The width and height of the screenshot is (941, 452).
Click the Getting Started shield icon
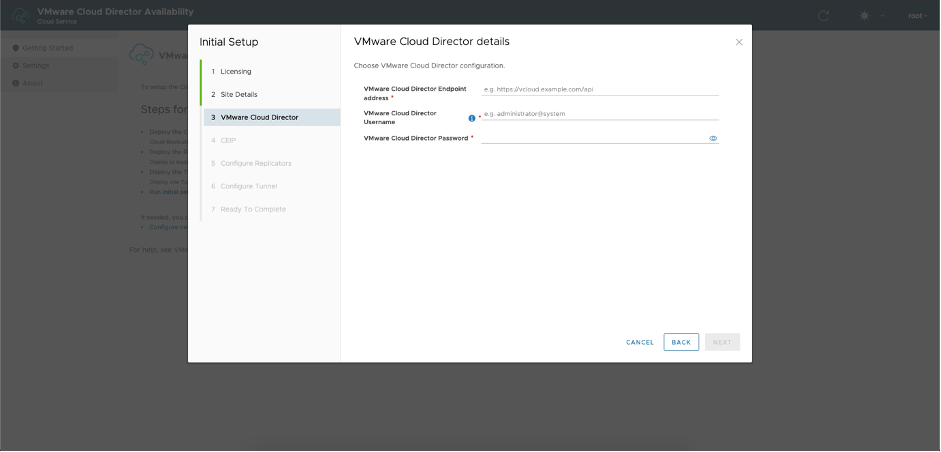(15, 48)
